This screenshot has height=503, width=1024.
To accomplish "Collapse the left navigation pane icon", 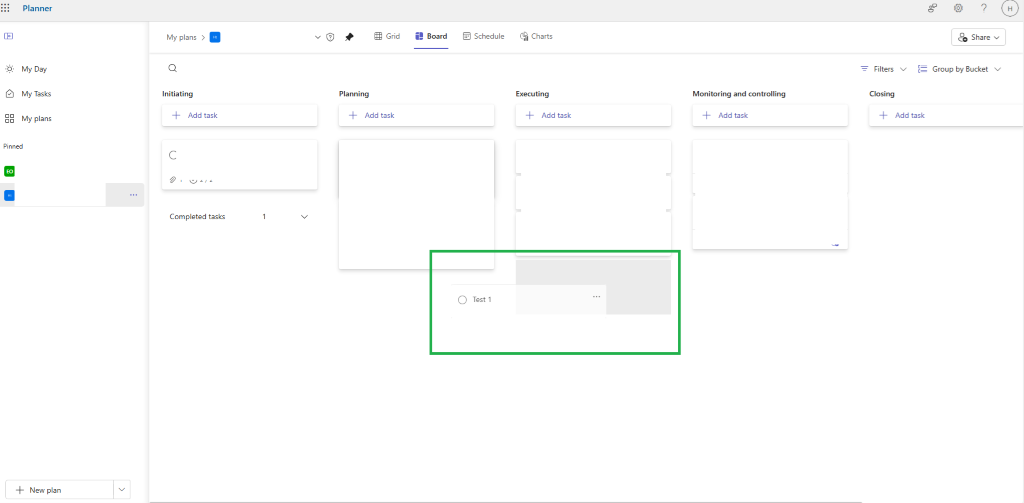I will (x=9, y=37).
